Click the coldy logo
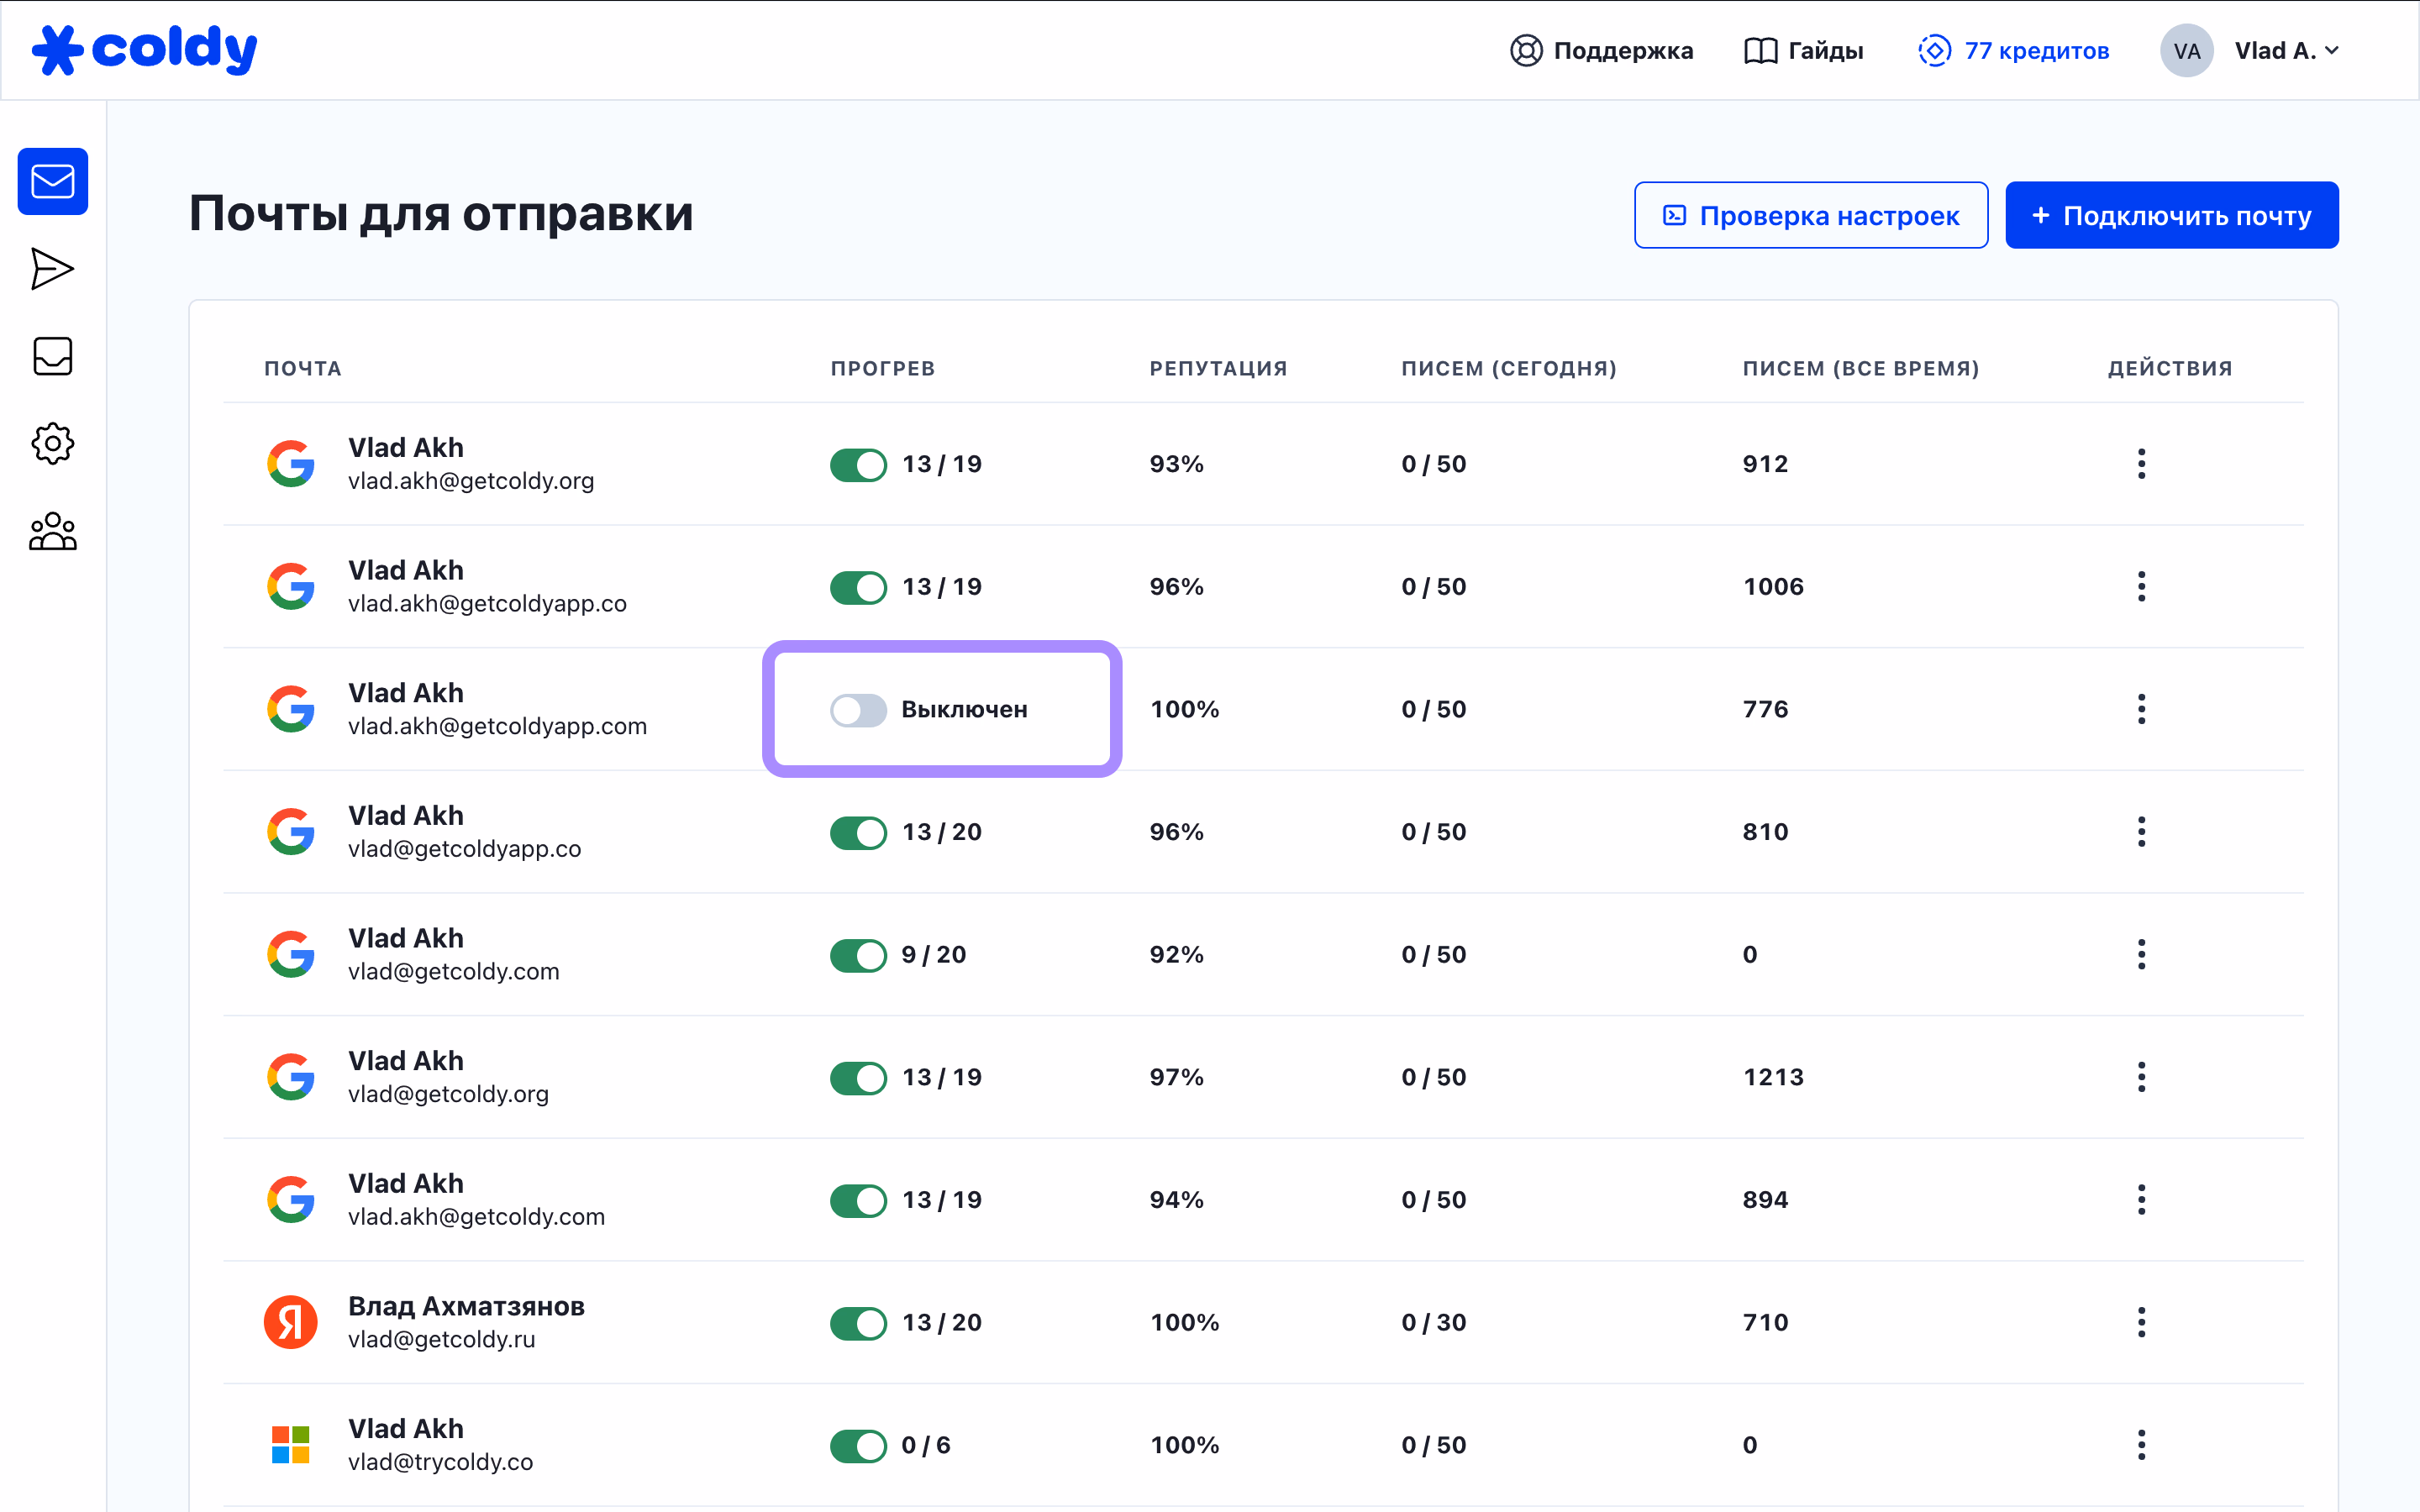 click(145, 50)
